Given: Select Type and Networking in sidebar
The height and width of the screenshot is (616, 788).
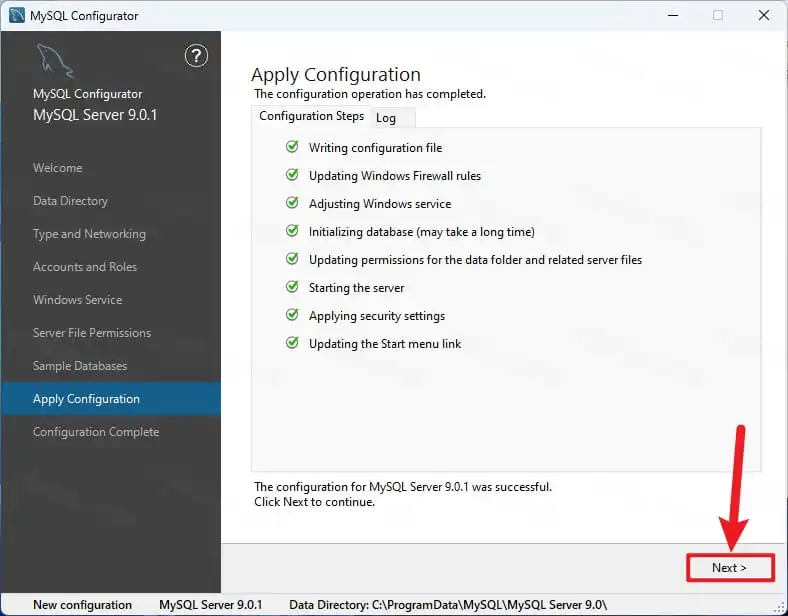Looking at the screenshot, I should (89, 234).
